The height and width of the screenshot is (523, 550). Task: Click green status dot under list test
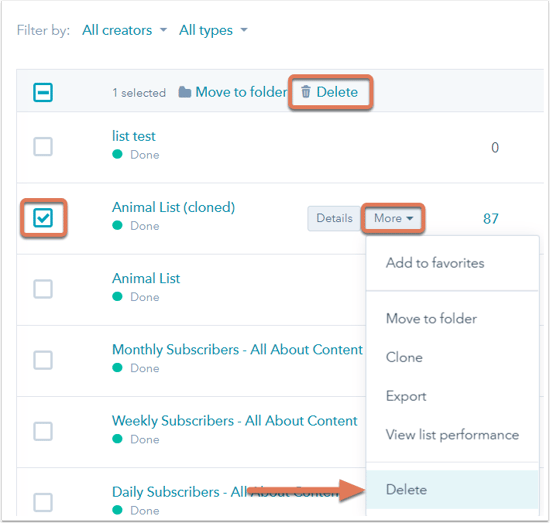117,154
